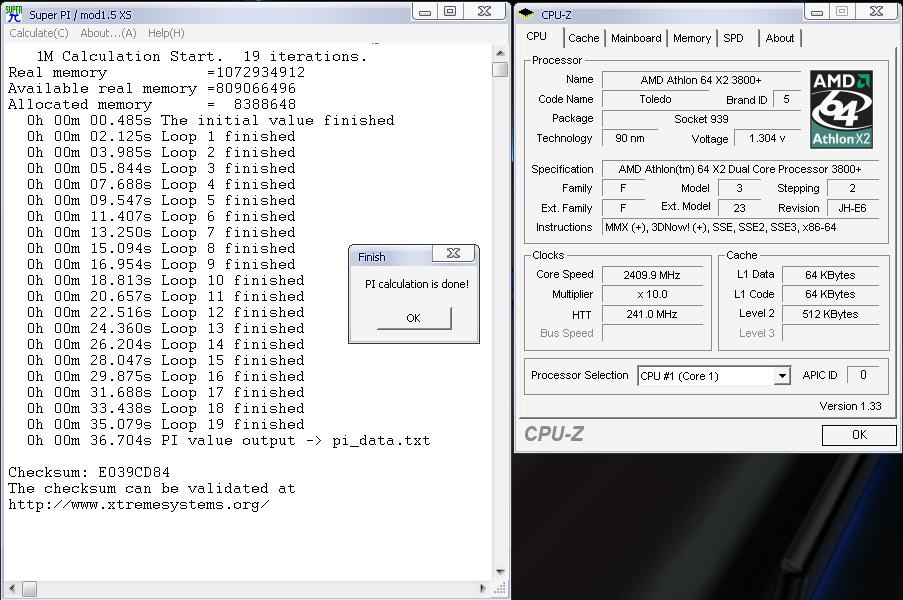Confirm the PI calculation done dialog with OK
The image size is (903, 600).
click(414, 318)
